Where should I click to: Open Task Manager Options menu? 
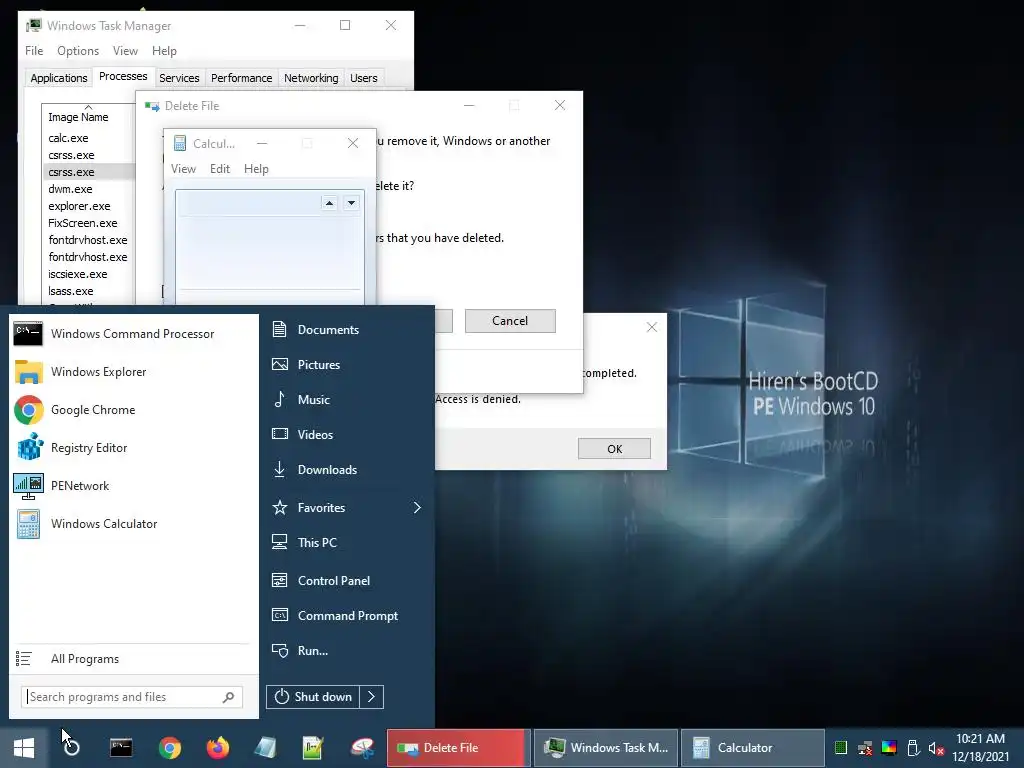pos(78,51)
